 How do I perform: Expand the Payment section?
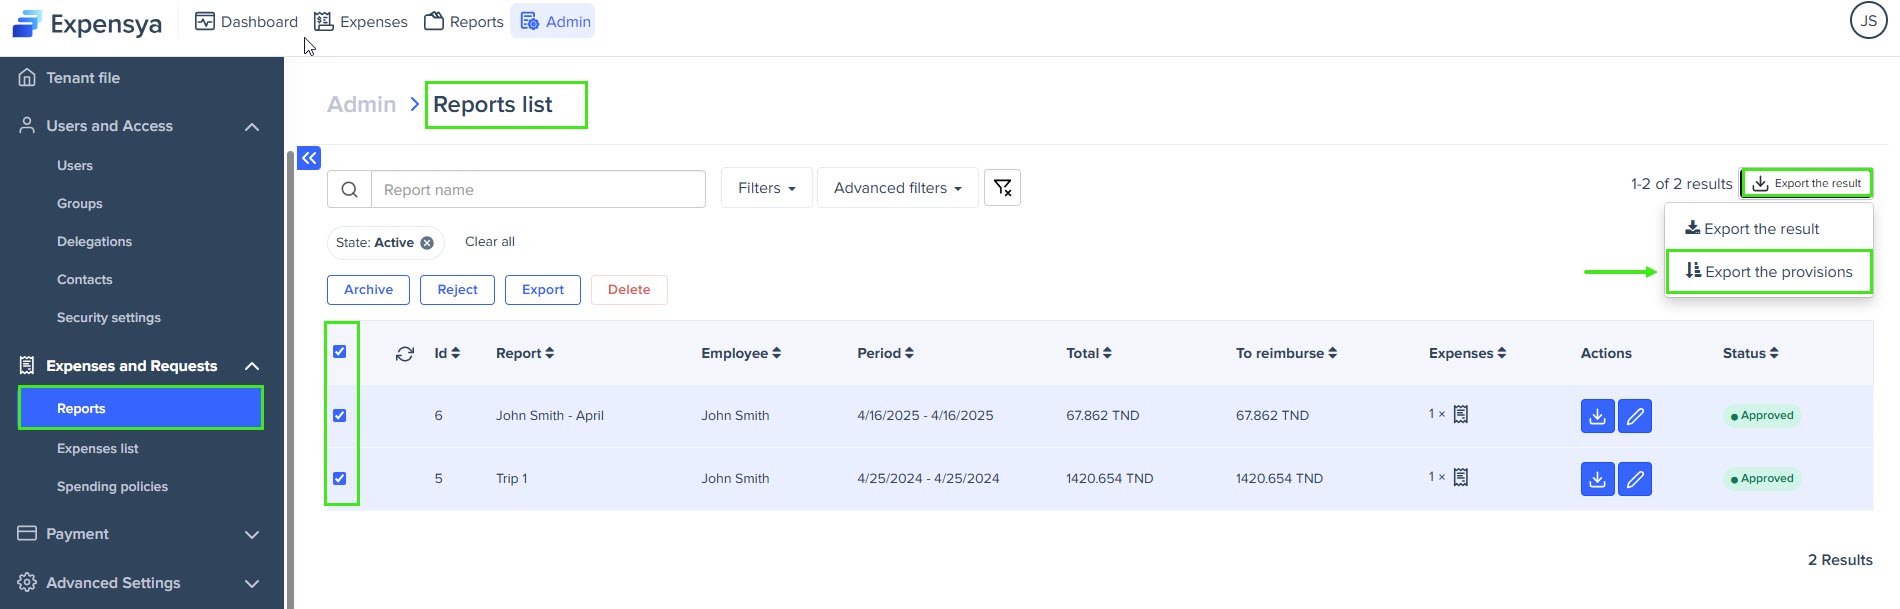point(252,534)
